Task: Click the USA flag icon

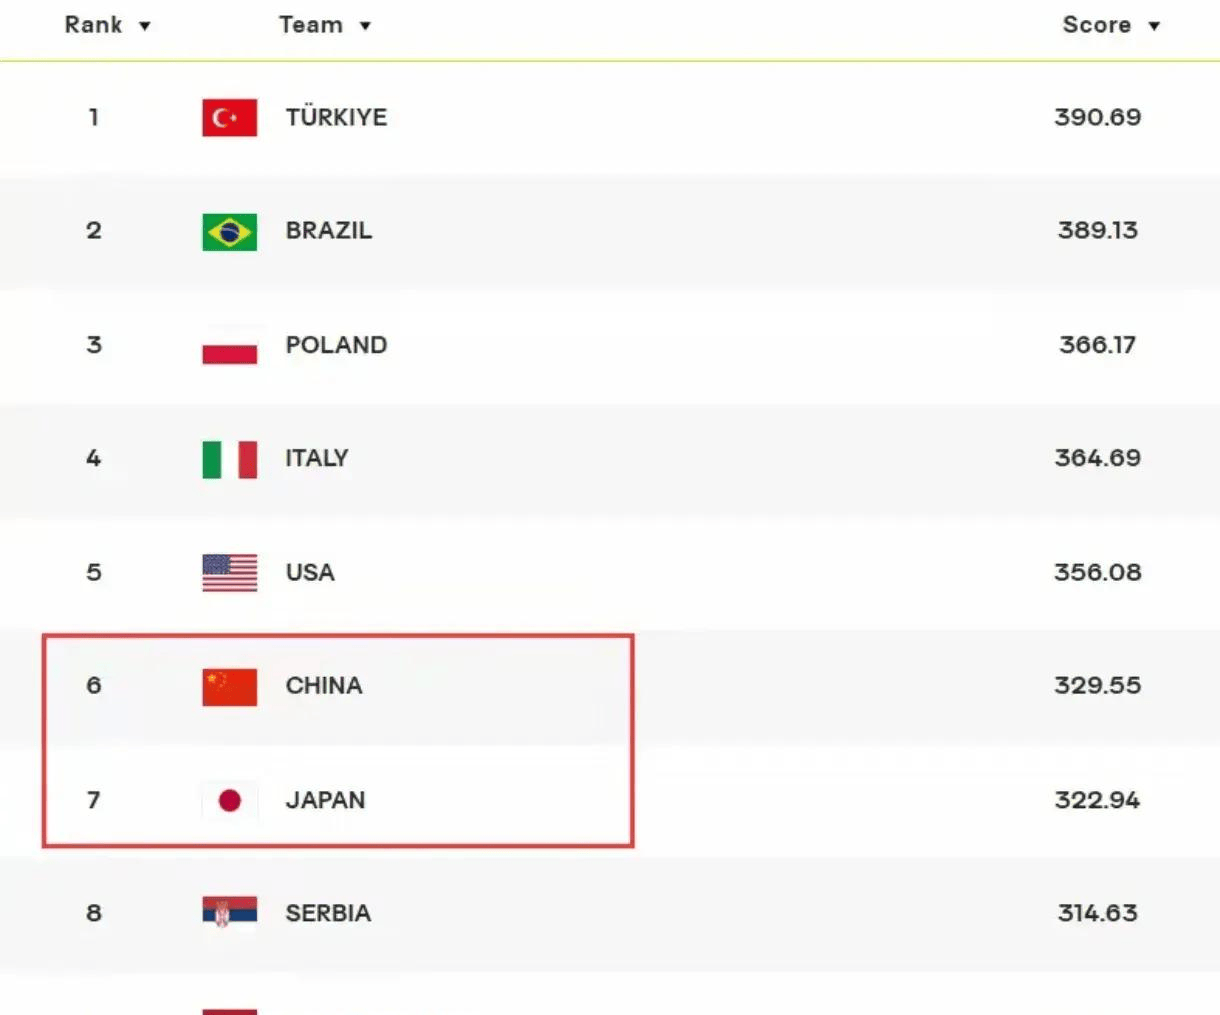Action: click(229, 573)
